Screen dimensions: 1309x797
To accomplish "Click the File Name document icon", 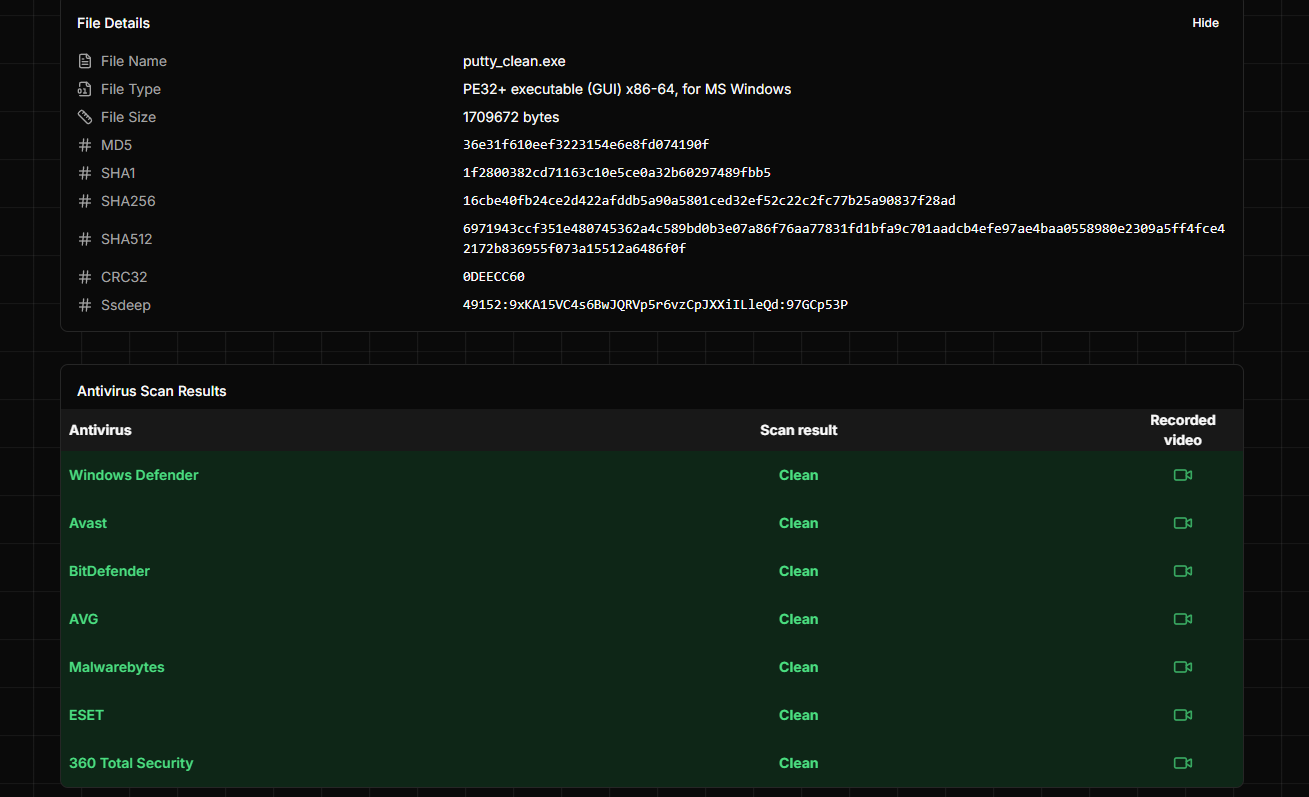I will point(85,61).
